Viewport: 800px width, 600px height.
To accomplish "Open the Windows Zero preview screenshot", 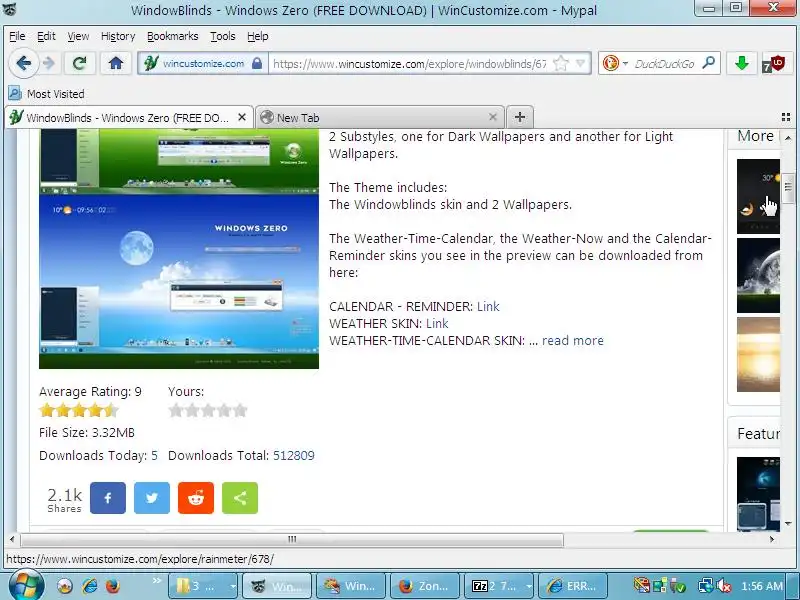I will click(x=179, y=248).
